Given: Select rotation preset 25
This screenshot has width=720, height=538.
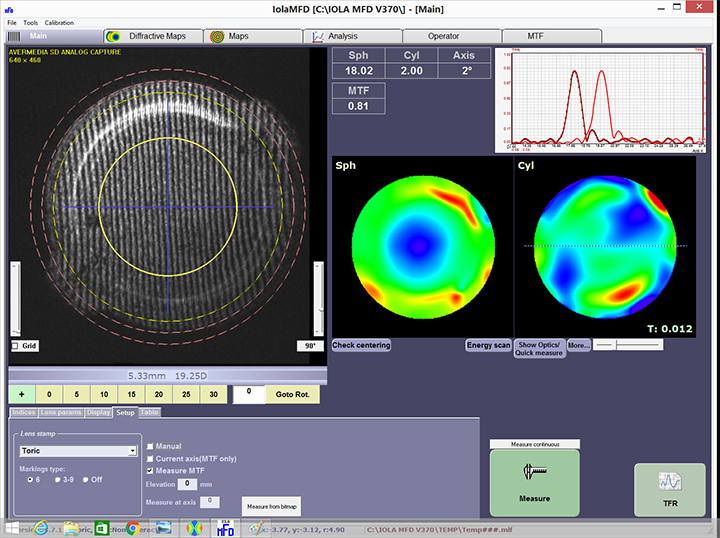Looking at the screenshot, I should click(186, 394).
